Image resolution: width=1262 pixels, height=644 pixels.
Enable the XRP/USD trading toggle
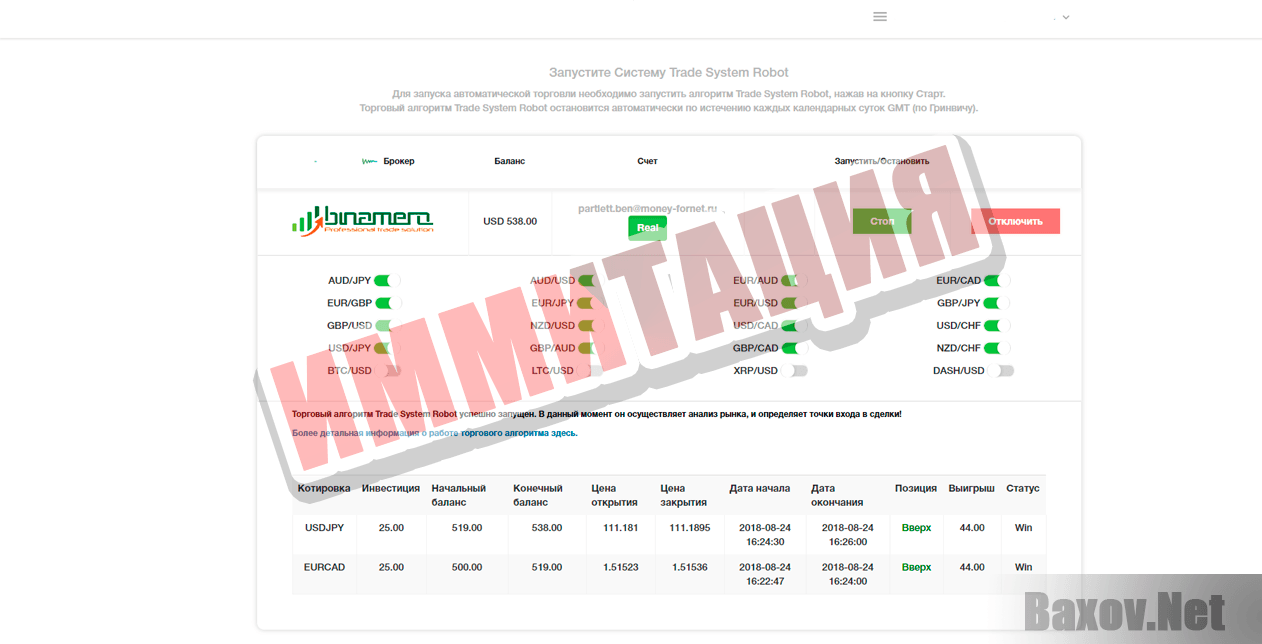click(x=796, y=371)
